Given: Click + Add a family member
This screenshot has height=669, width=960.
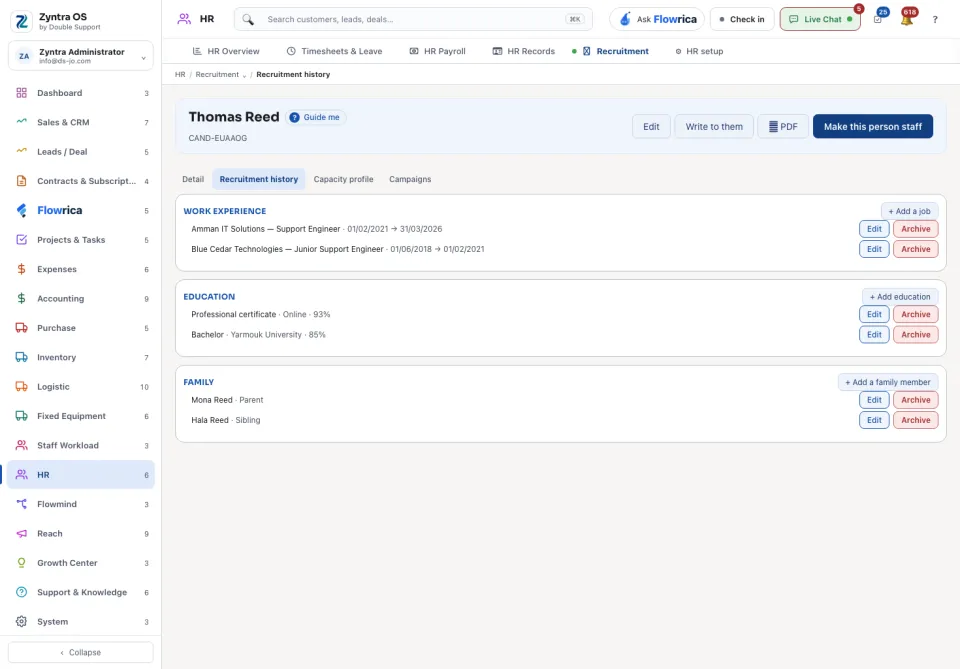Looking at the screenshot, I should pyautogui.click(x=888, y=383).
